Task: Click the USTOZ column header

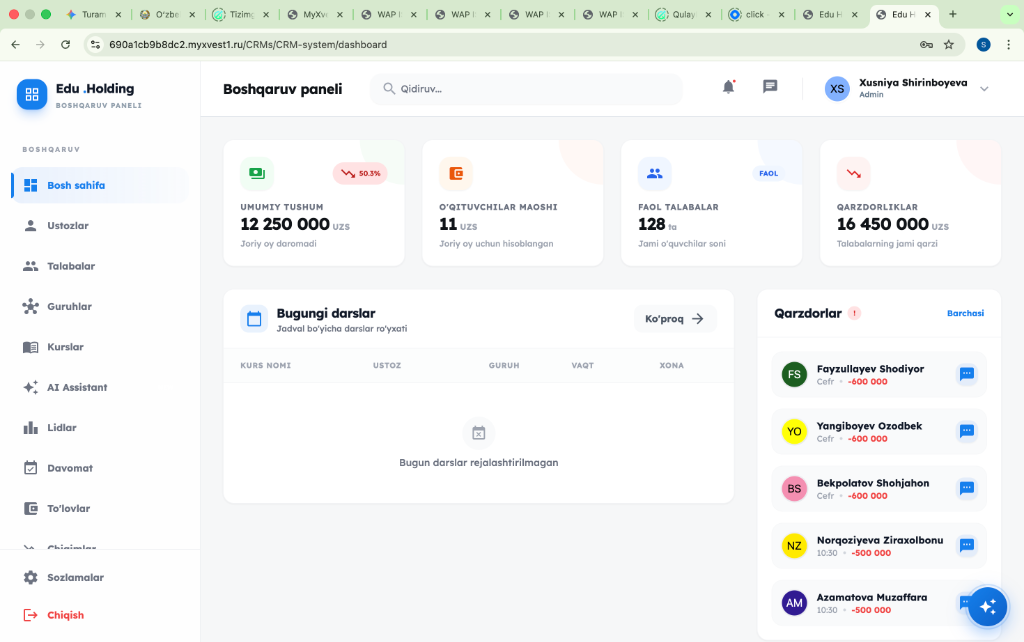Action: tap(387, 366)
